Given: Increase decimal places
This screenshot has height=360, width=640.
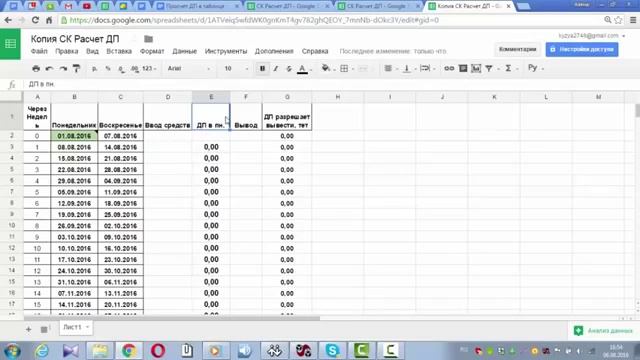Looking at the screenshot, I should (135, 69).
